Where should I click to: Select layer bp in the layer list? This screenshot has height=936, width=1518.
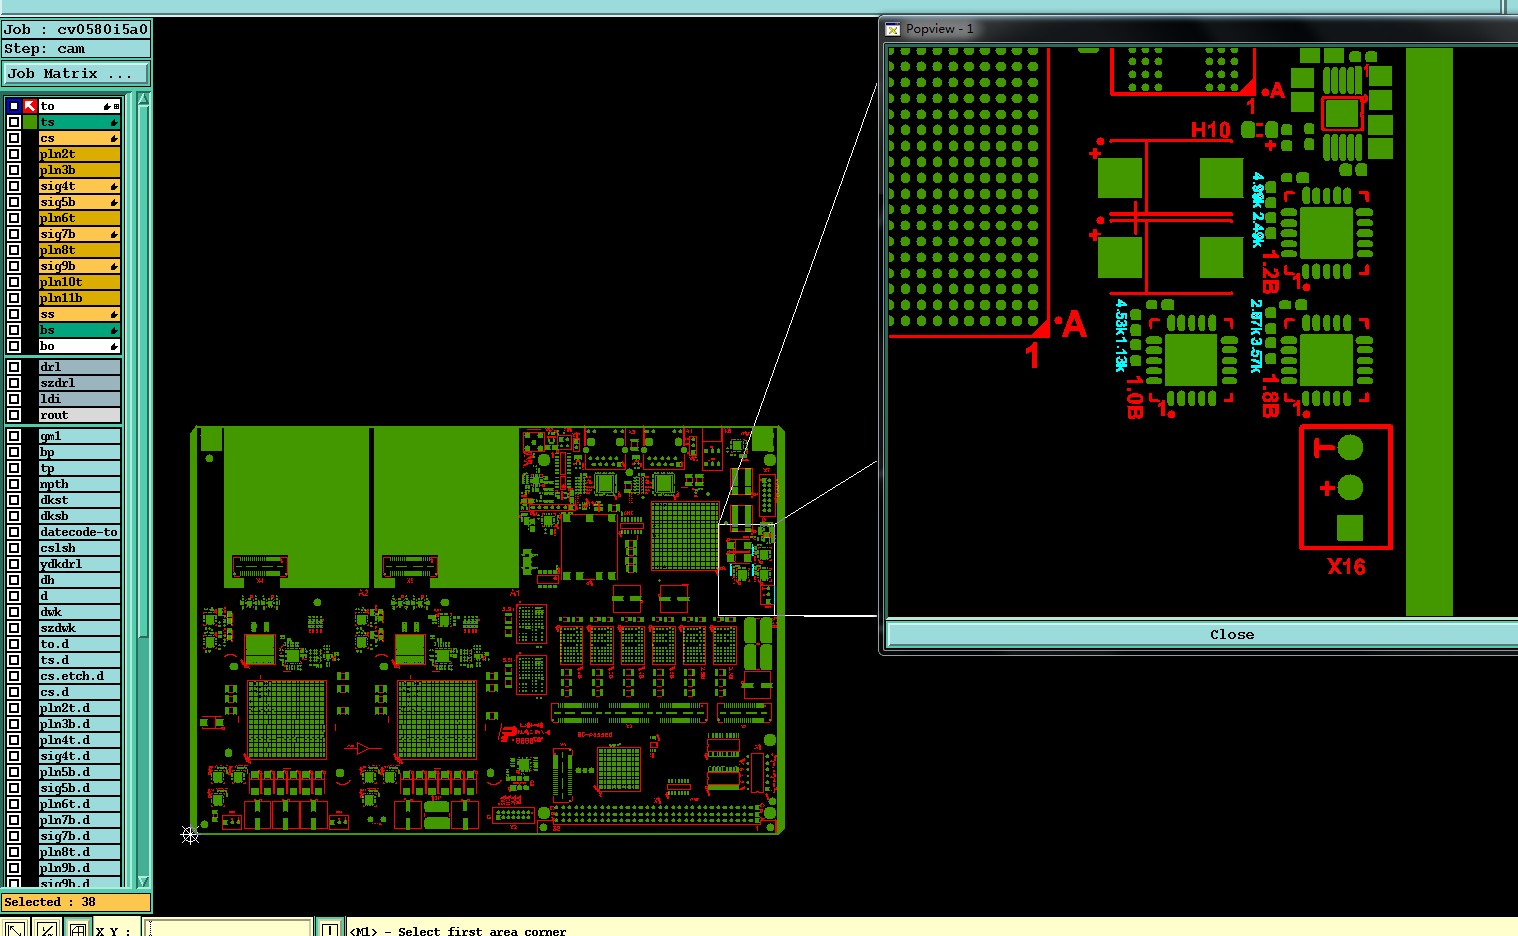pos(79,452)
